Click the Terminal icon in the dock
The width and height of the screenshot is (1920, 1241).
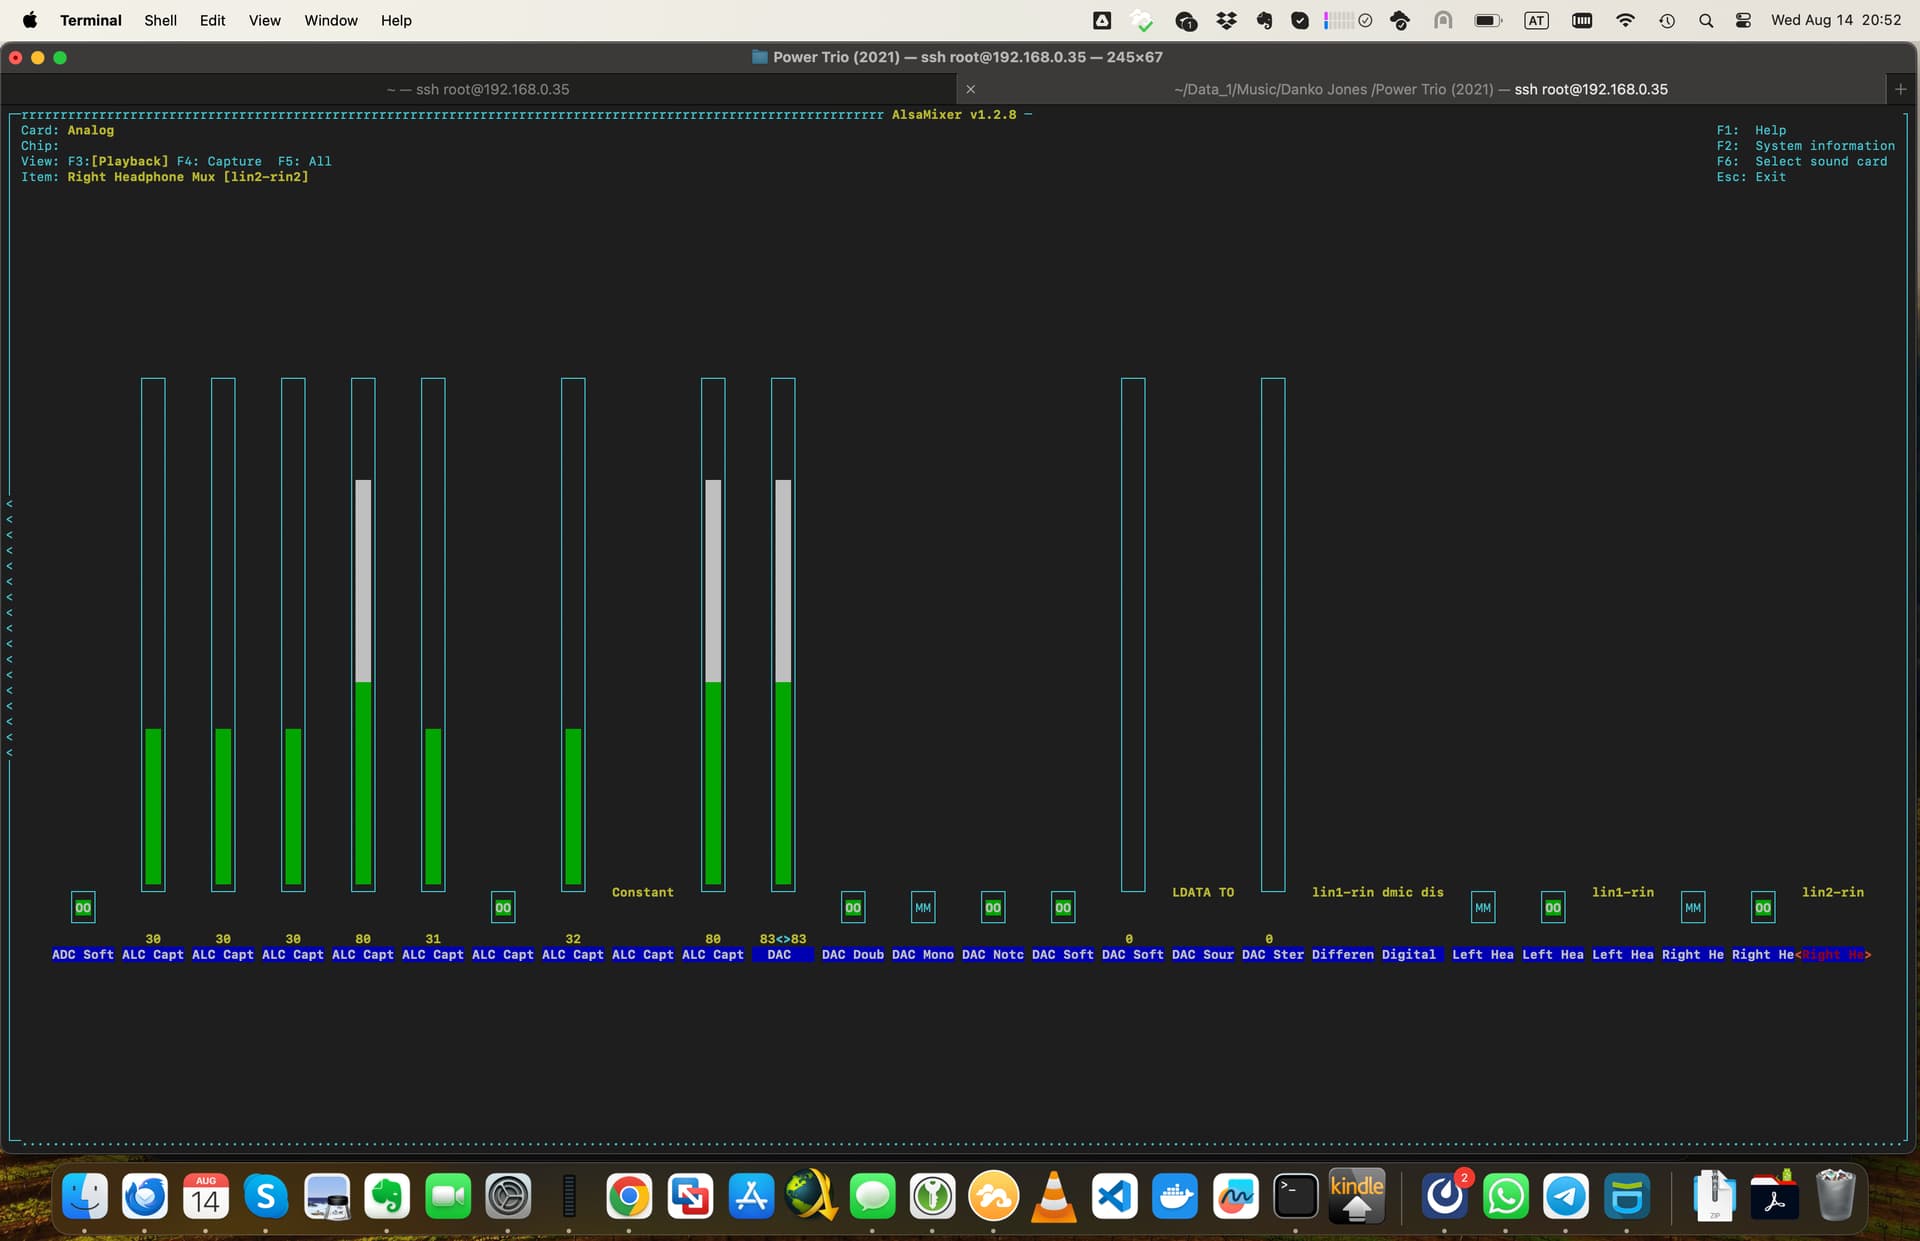1296,1195
